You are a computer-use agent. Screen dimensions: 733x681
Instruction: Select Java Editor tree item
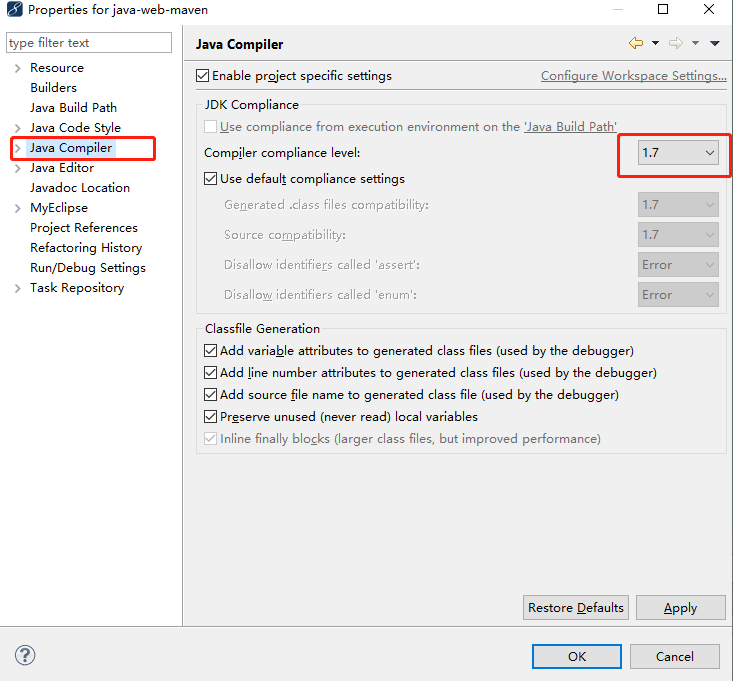point(62,168)
